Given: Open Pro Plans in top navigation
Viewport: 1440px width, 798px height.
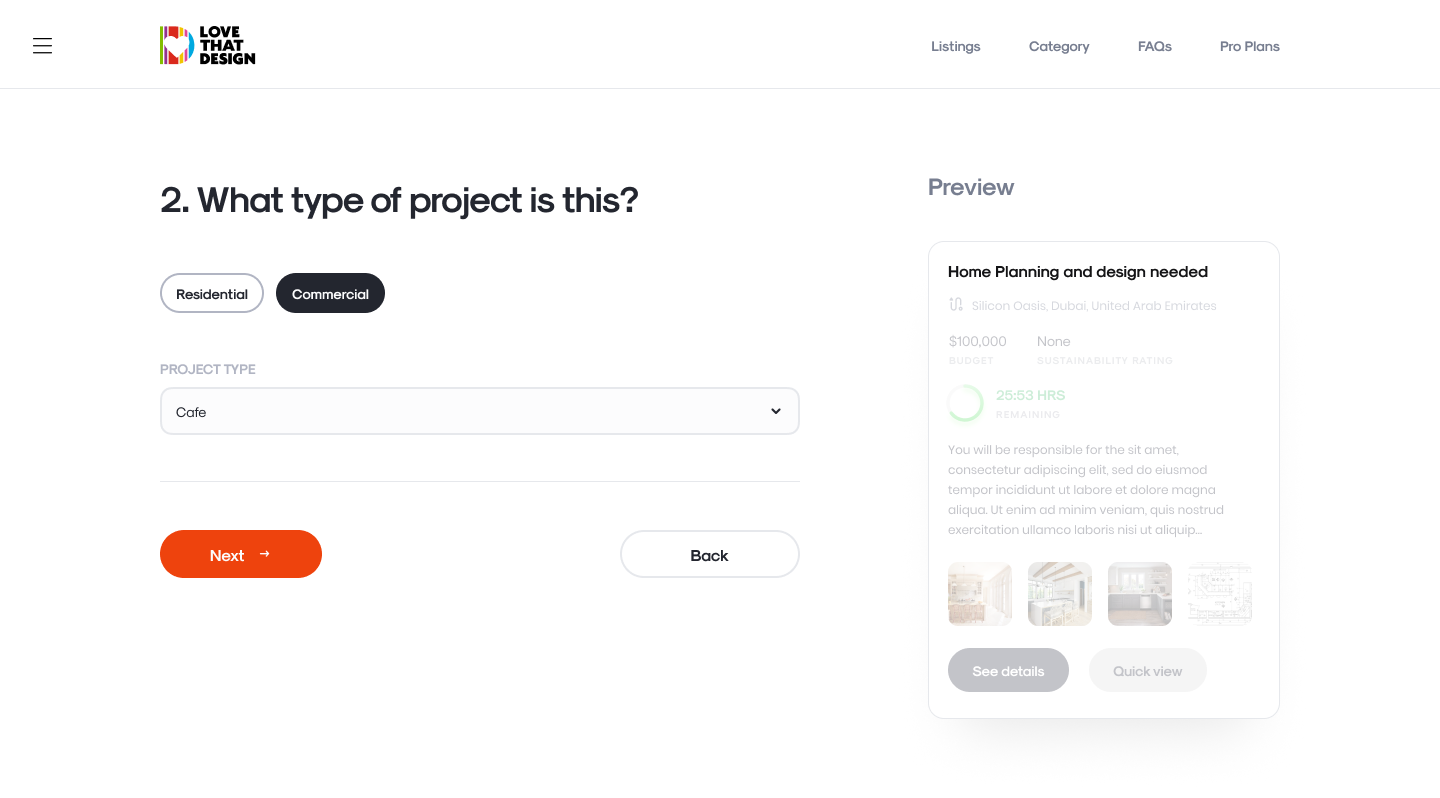Looking at the screenshot, I should coord(1249,46).
